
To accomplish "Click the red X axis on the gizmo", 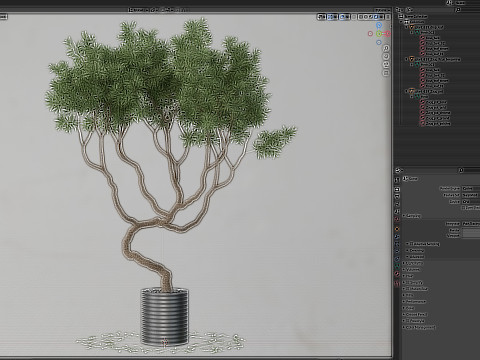I will coord(388,33).
